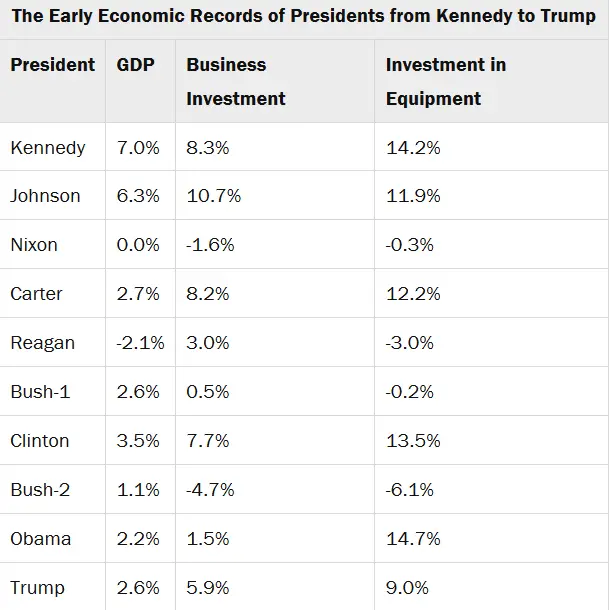Click the GDP column header

[135, 65]
